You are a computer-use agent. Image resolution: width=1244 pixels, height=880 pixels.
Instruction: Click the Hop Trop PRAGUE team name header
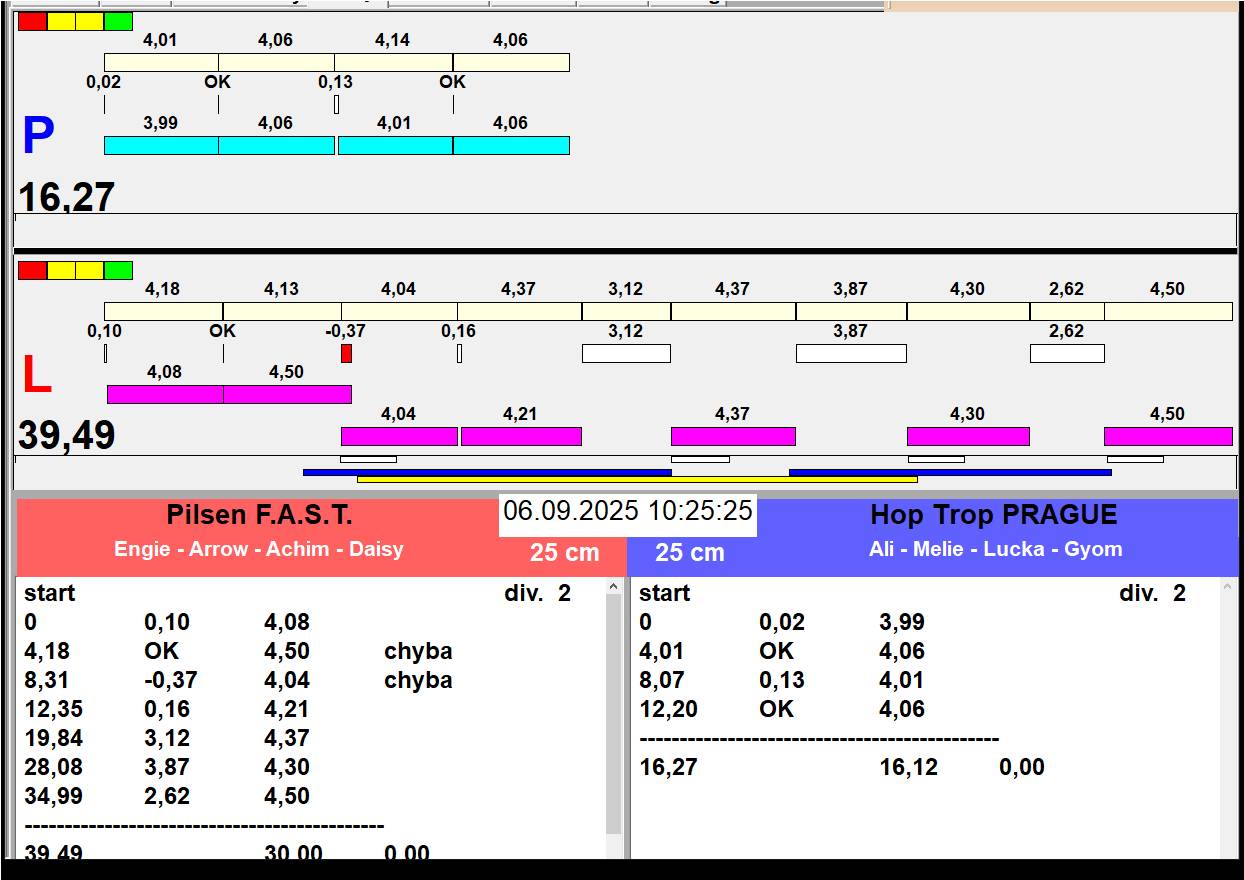(993, 515)
